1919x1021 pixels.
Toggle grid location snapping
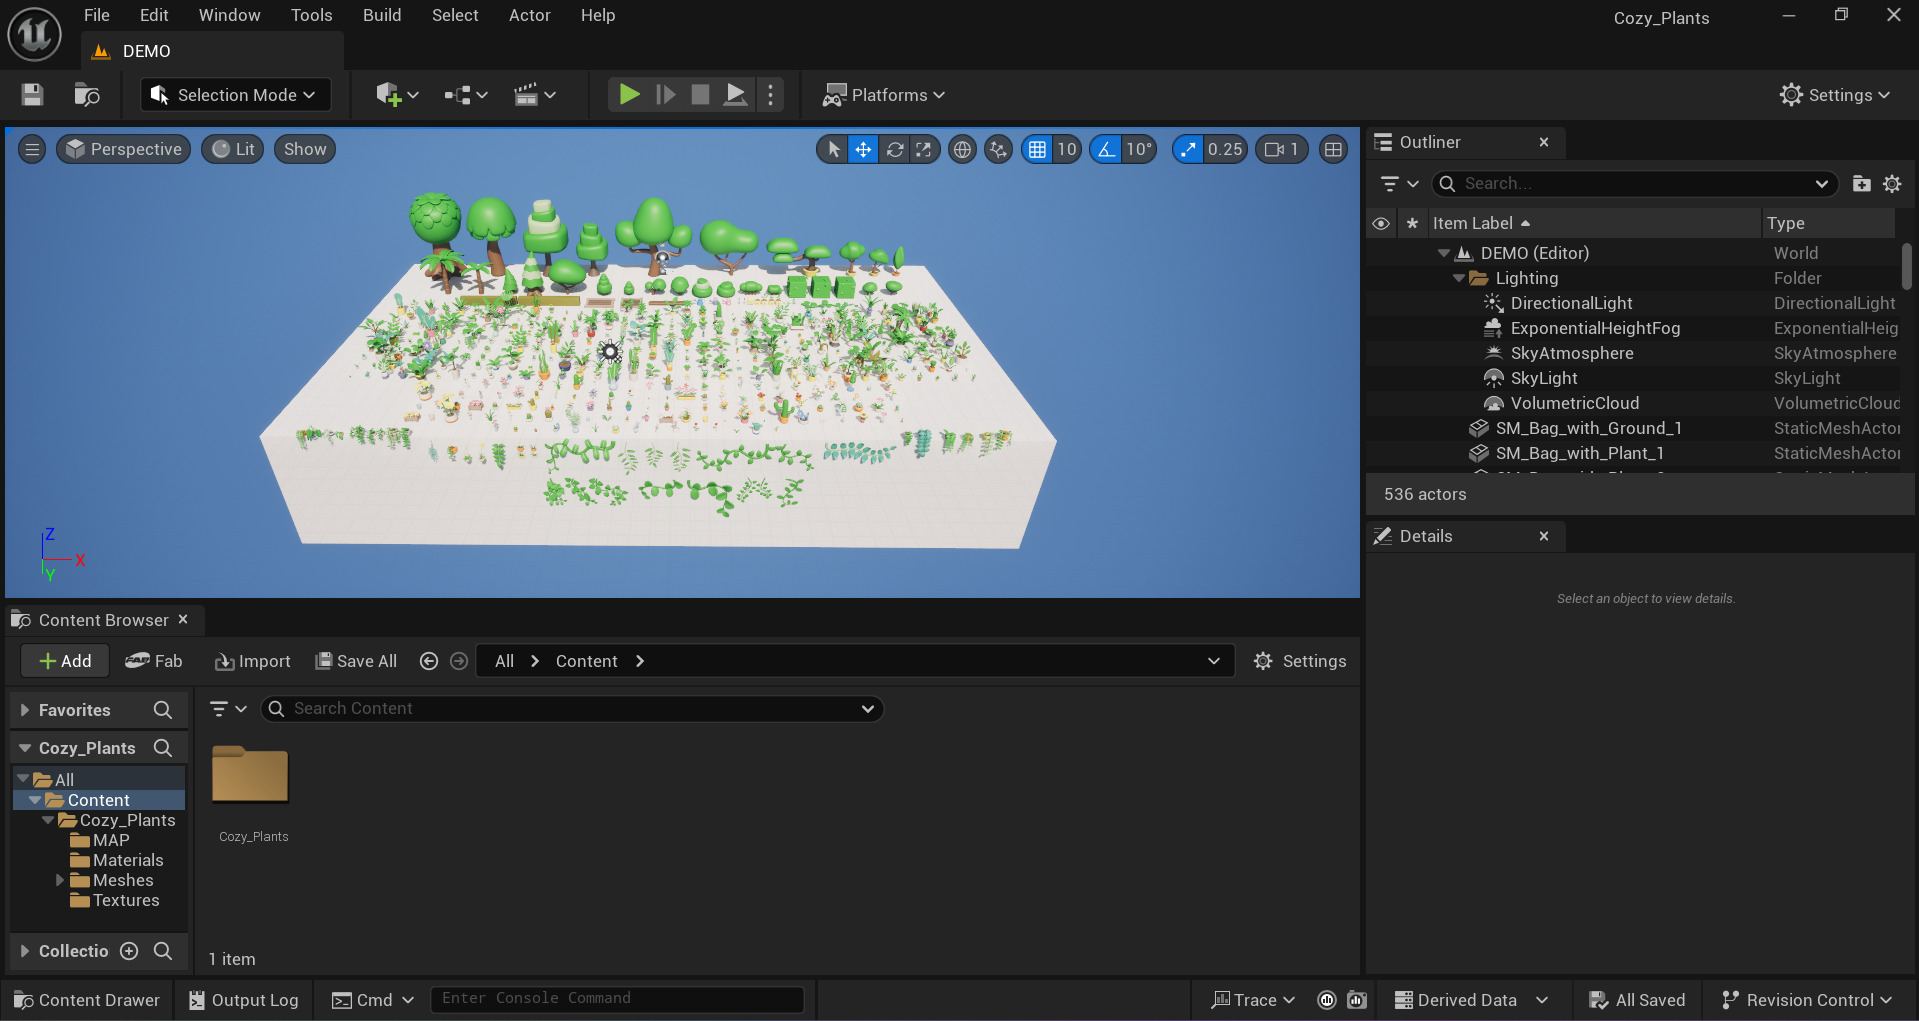pyautogui.click(x=1037, y=149)
